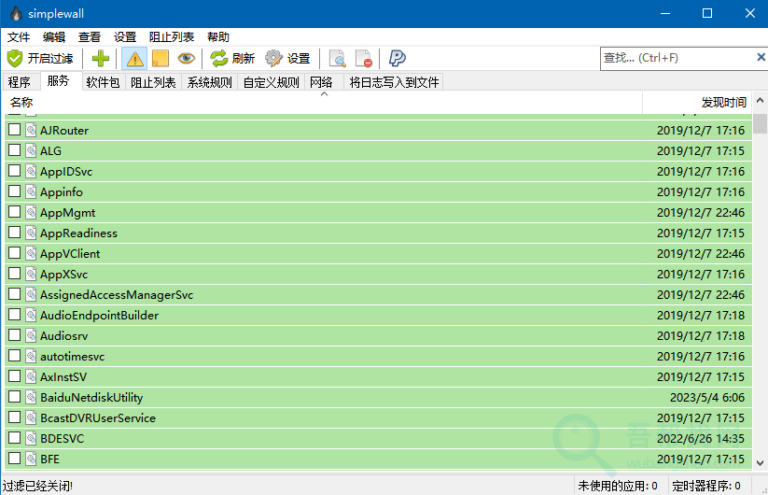Image resolution: width=768 pixels, height=495 pixels.
Task: Open the 阻止列表 menu in menu bar
Action: click(172, 37)
